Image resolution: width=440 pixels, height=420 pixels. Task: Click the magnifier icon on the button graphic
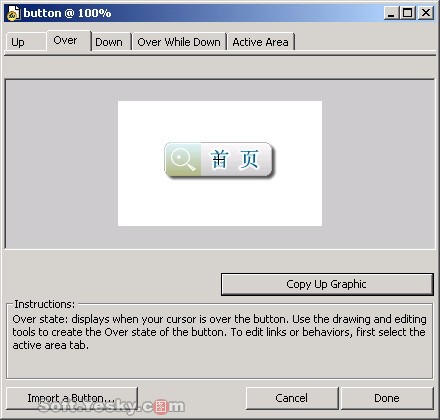(x=182, y=160)
